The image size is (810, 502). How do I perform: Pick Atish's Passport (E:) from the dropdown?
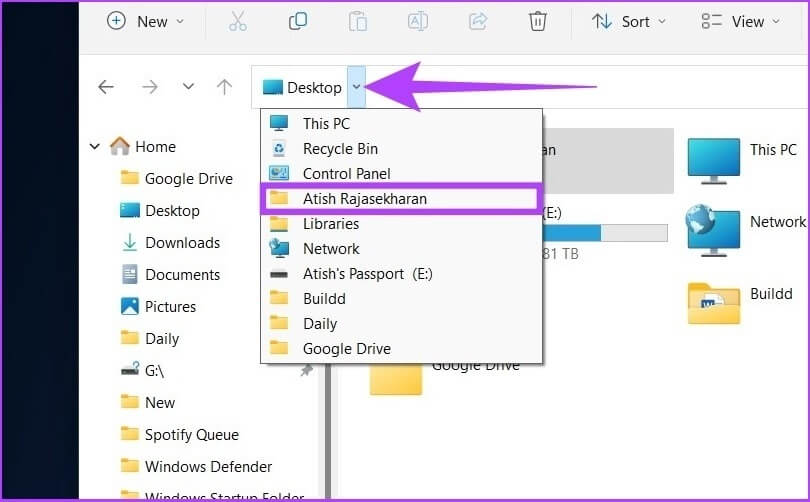point(401,274)
